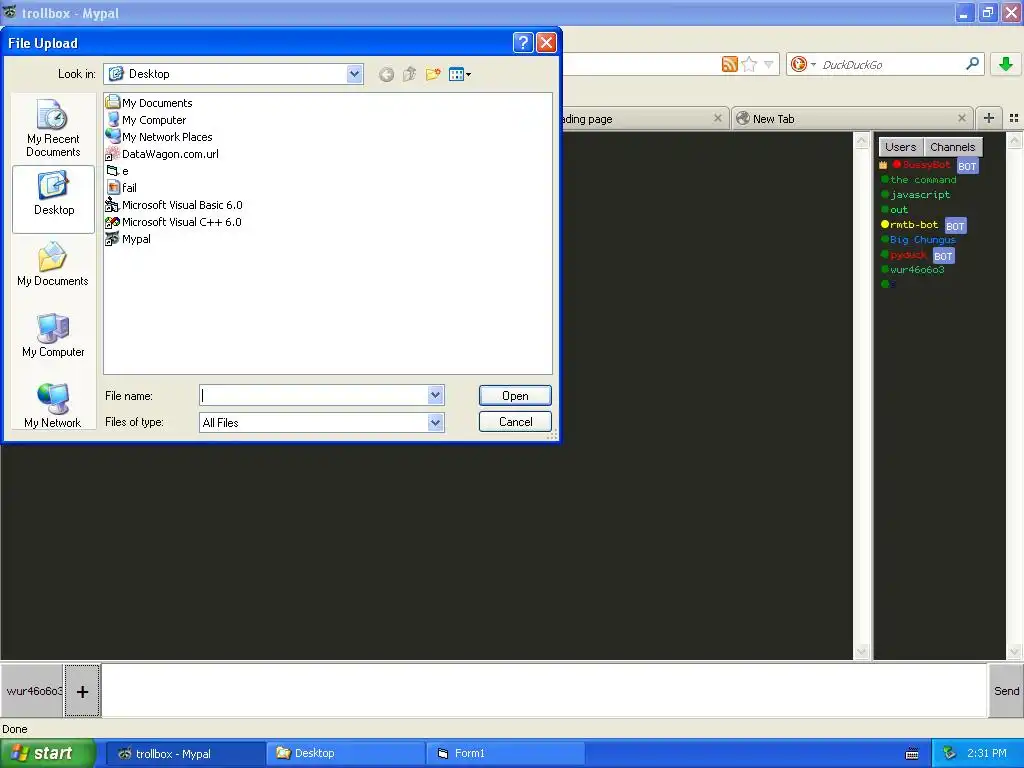Go to My Documents in the places bar

pyautogui.click(x=53, y=264)
